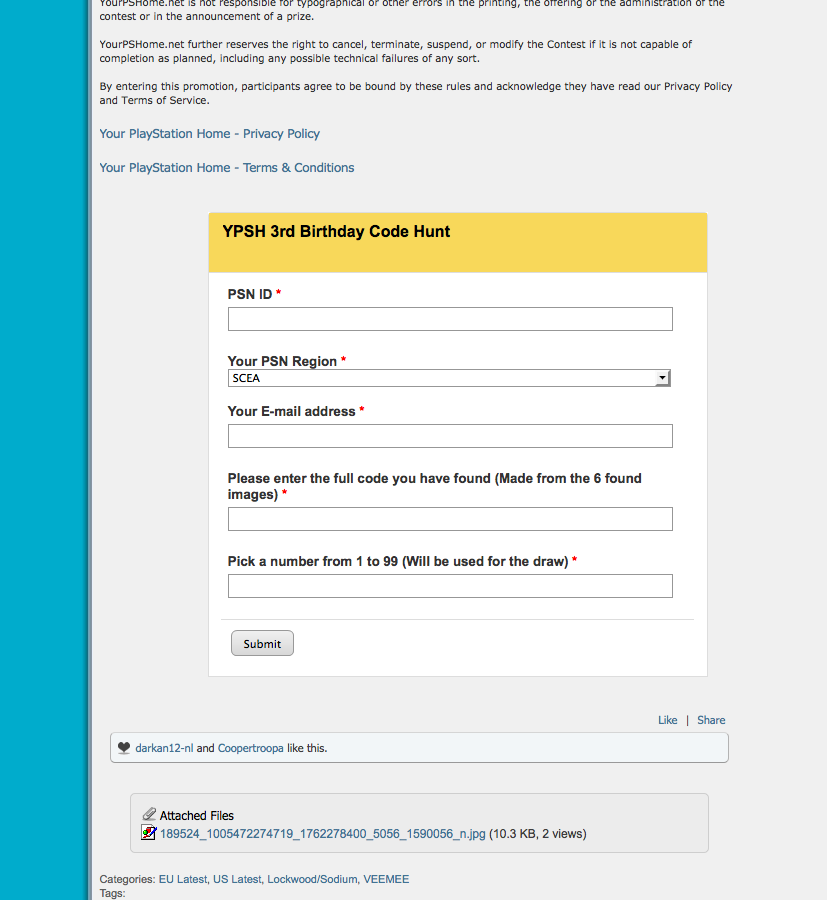Viewport: 827px width, 900px height.
Task: Click the full code entry field
Action: pyautogui.click(x=450, y=519)
